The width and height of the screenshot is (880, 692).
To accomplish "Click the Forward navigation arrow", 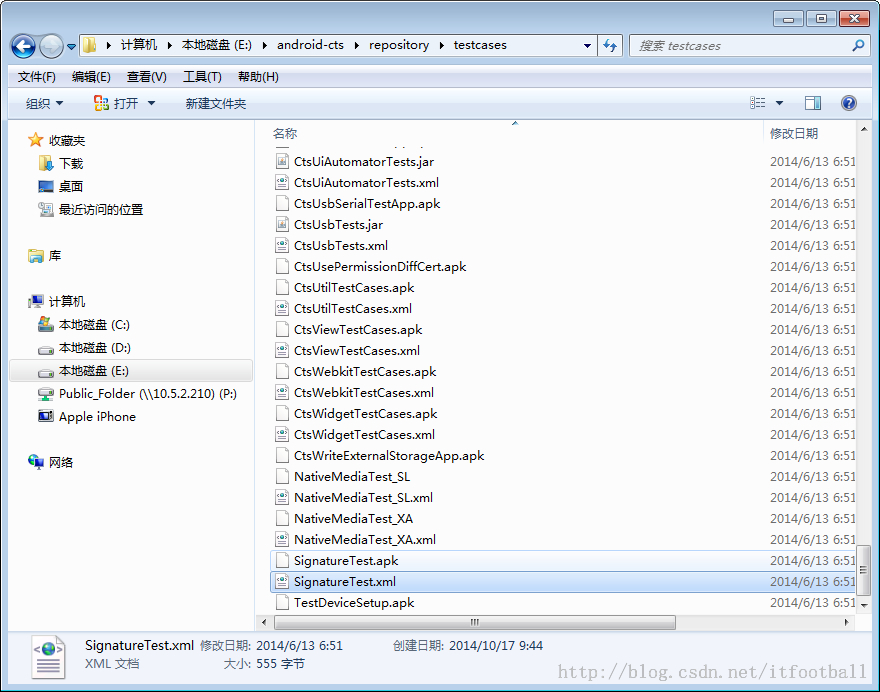I will click(52, 46).
